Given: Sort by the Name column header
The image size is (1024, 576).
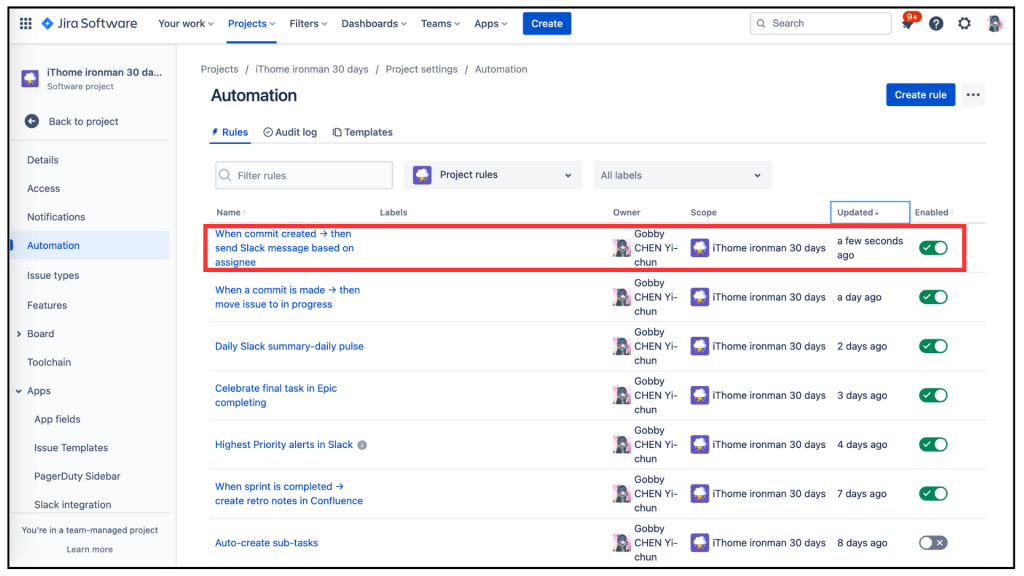Looking at the screenshot, I should coord(231,212).
